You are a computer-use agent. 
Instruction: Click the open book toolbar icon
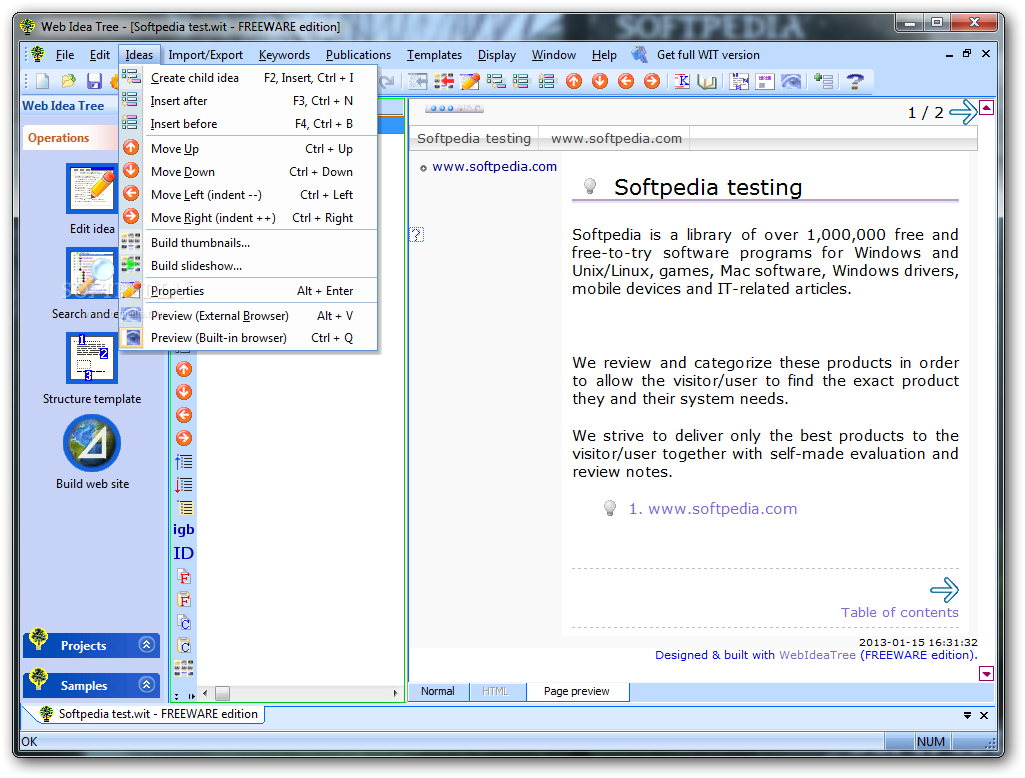707,81
